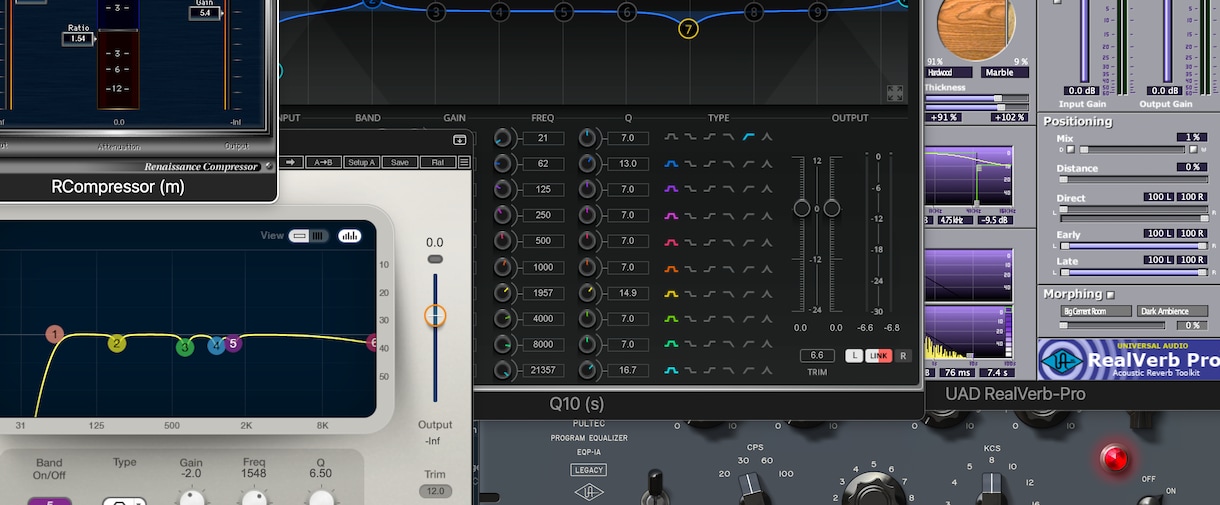Click the Flat button in the toolbar

tap(438, 162)
